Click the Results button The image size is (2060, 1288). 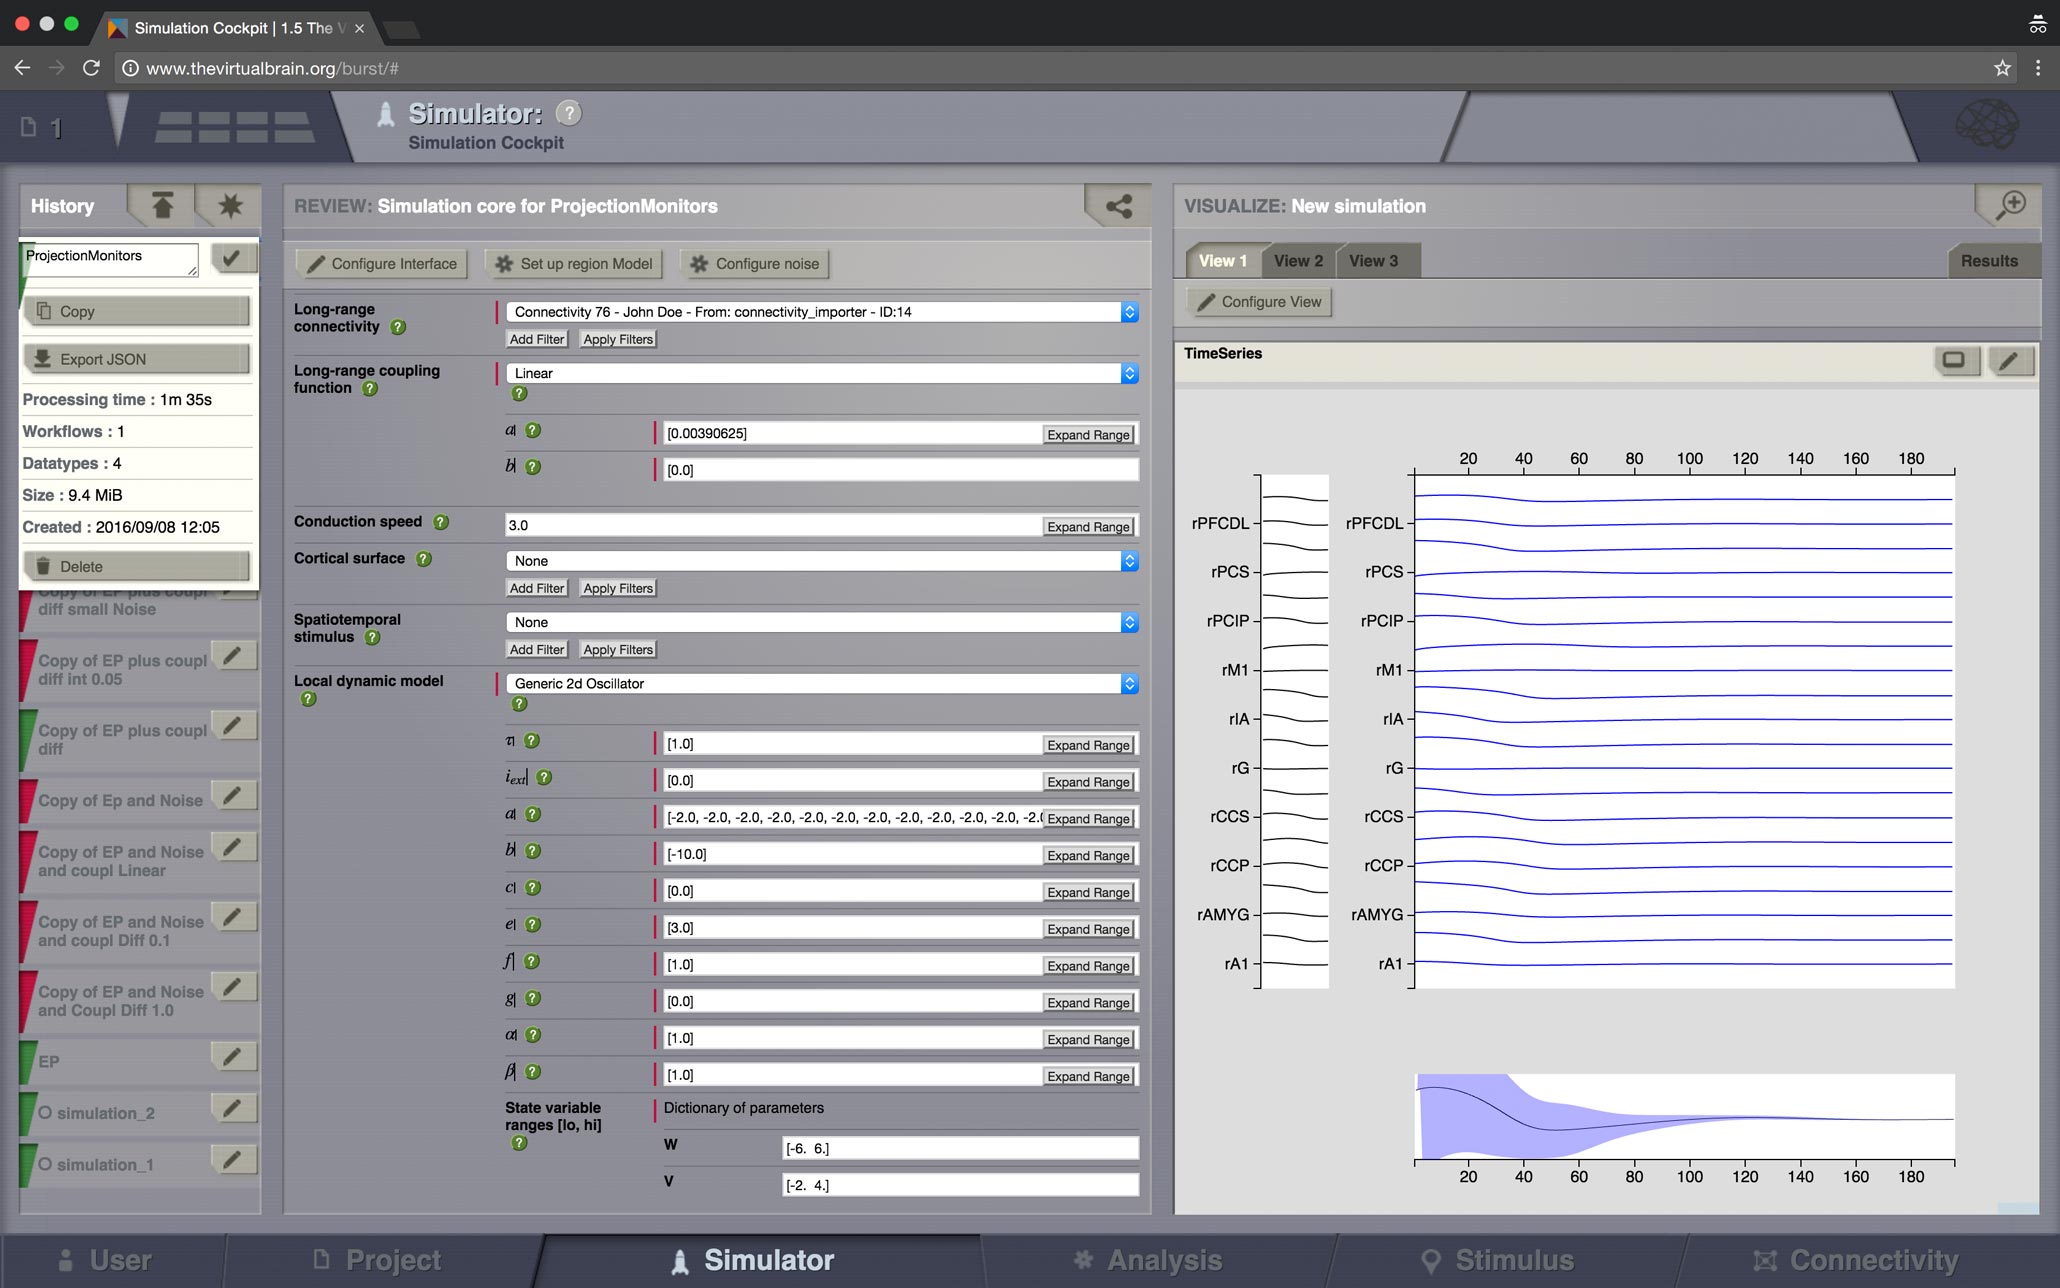coord(1990,260)
